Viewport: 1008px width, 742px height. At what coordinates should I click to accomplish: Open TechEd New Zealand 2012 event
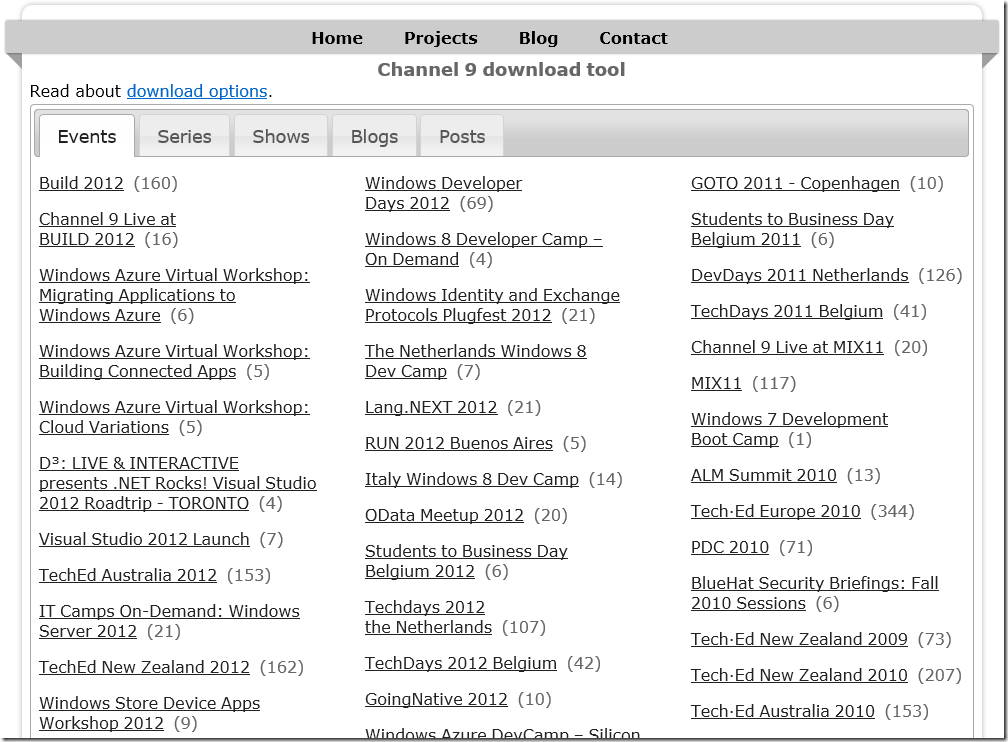[144, 667]
